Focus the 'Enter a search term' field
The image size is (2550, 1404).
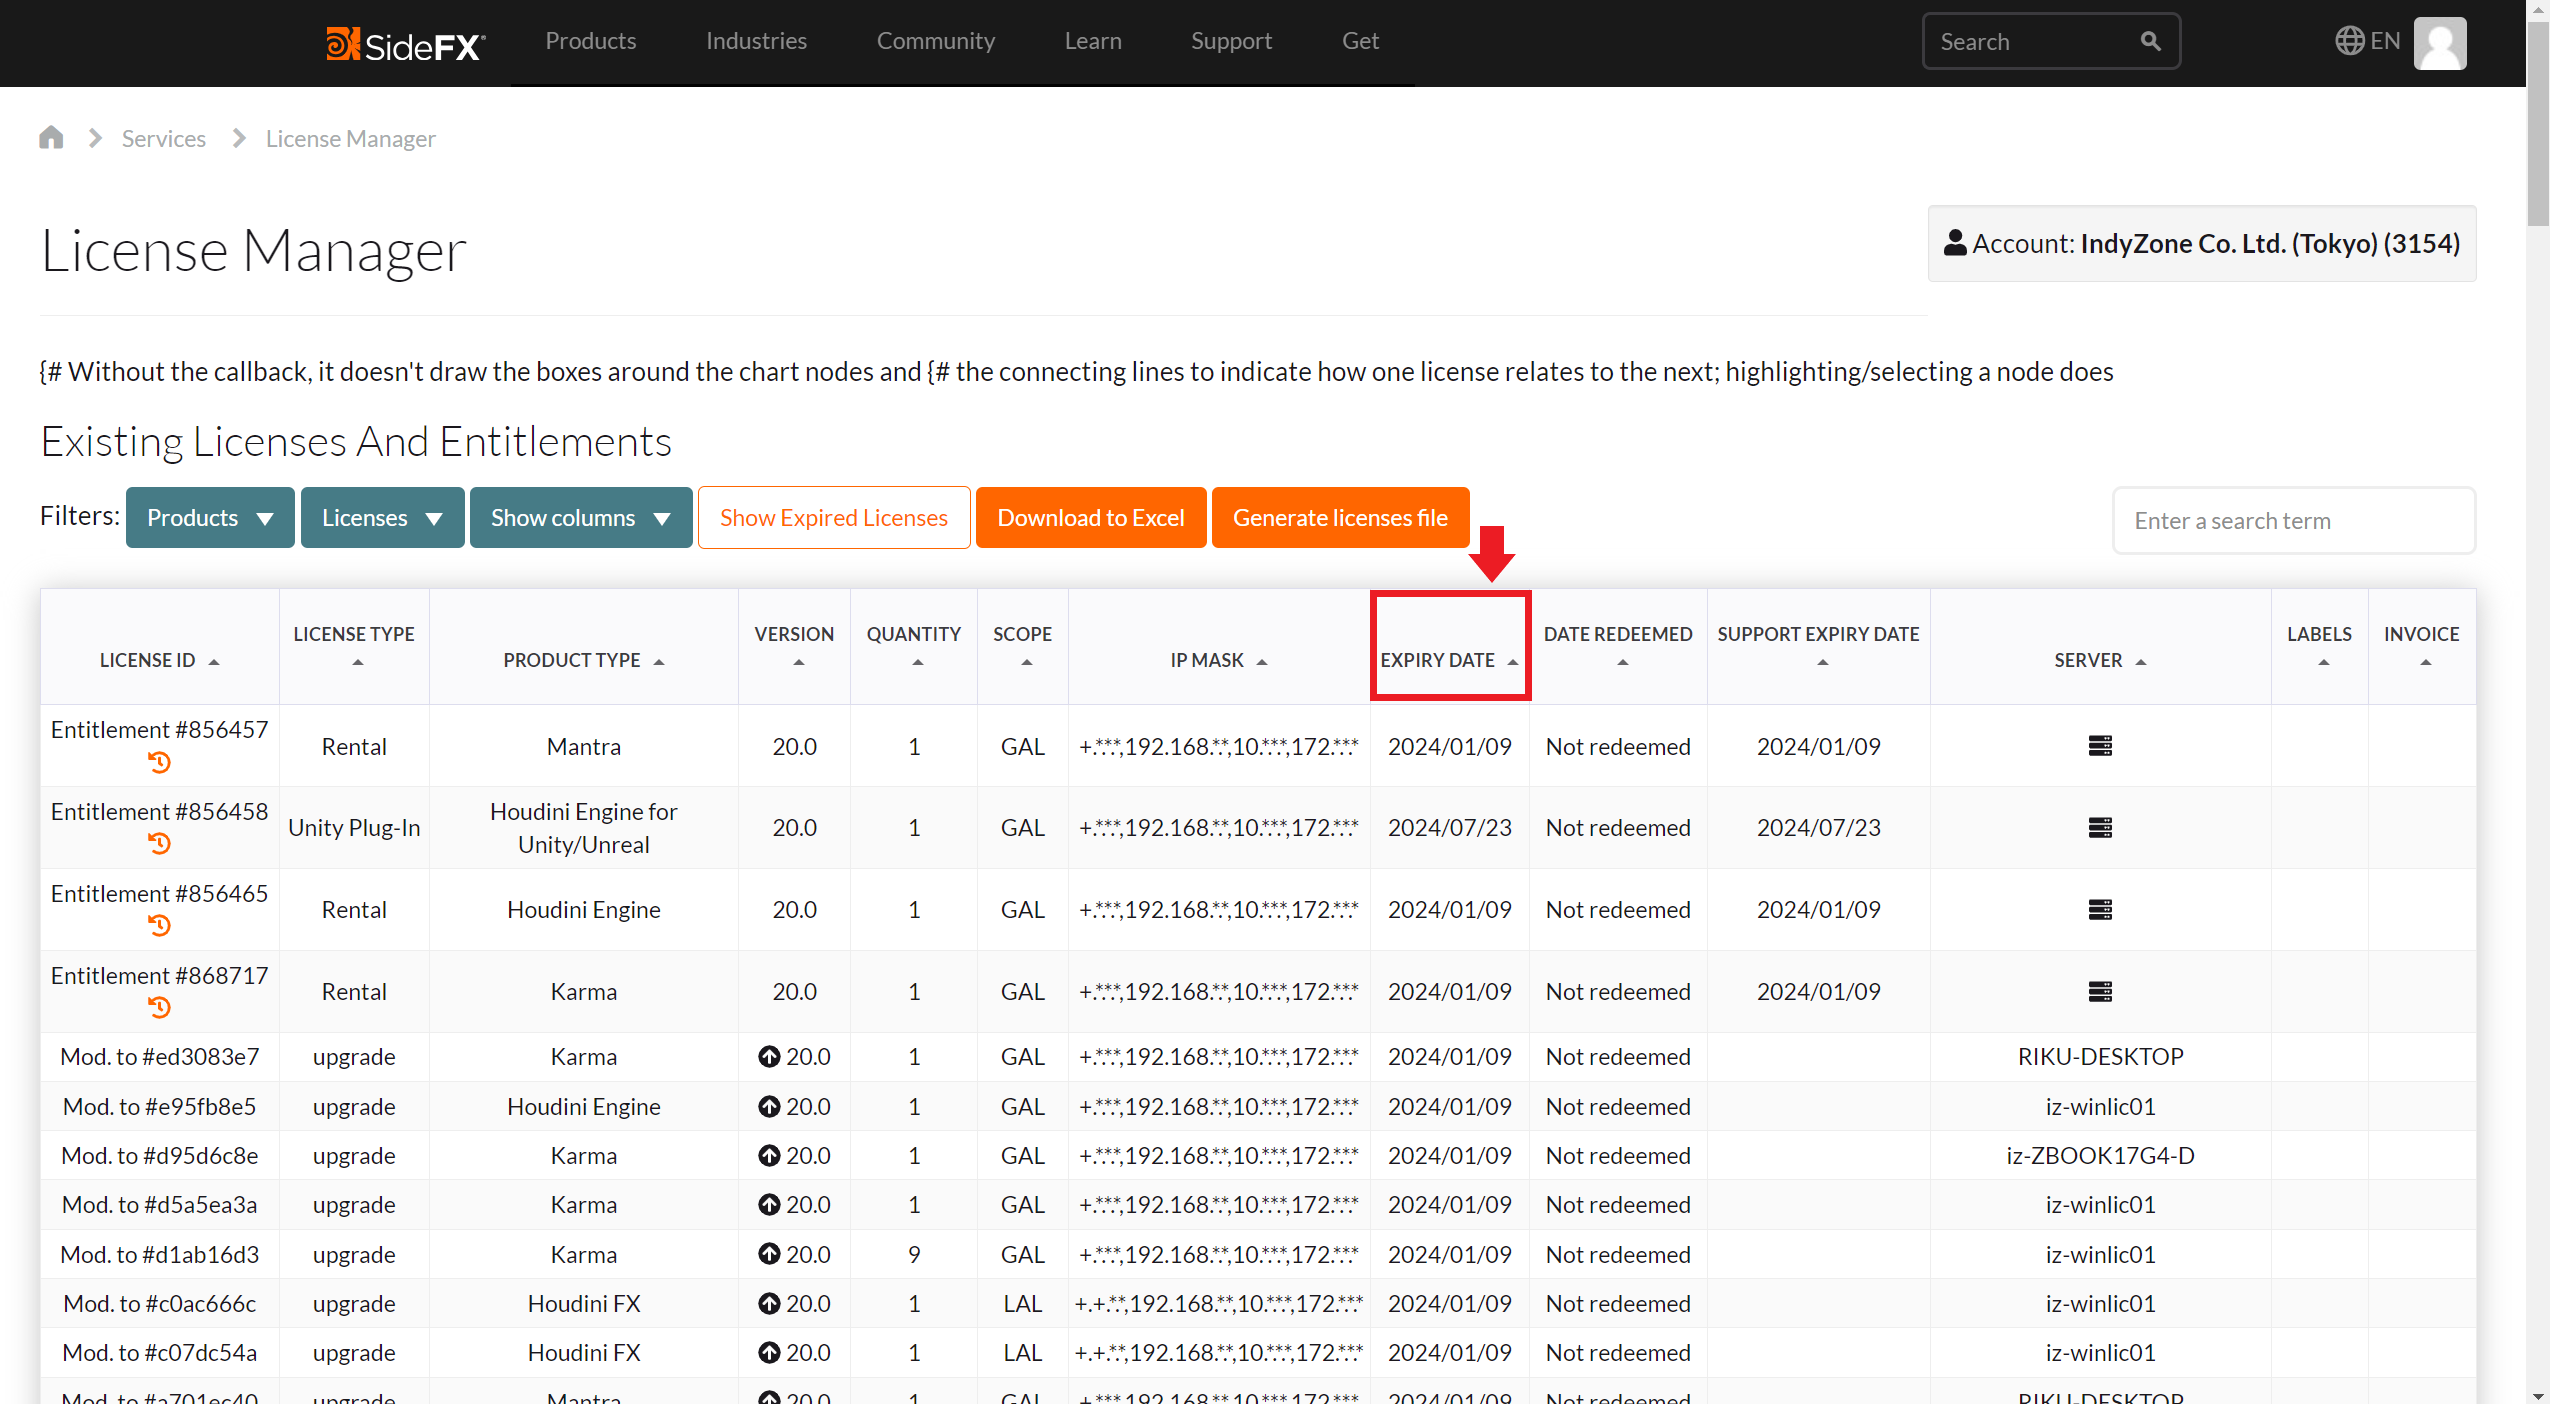pyautogui.click(x=2294, y=520)
